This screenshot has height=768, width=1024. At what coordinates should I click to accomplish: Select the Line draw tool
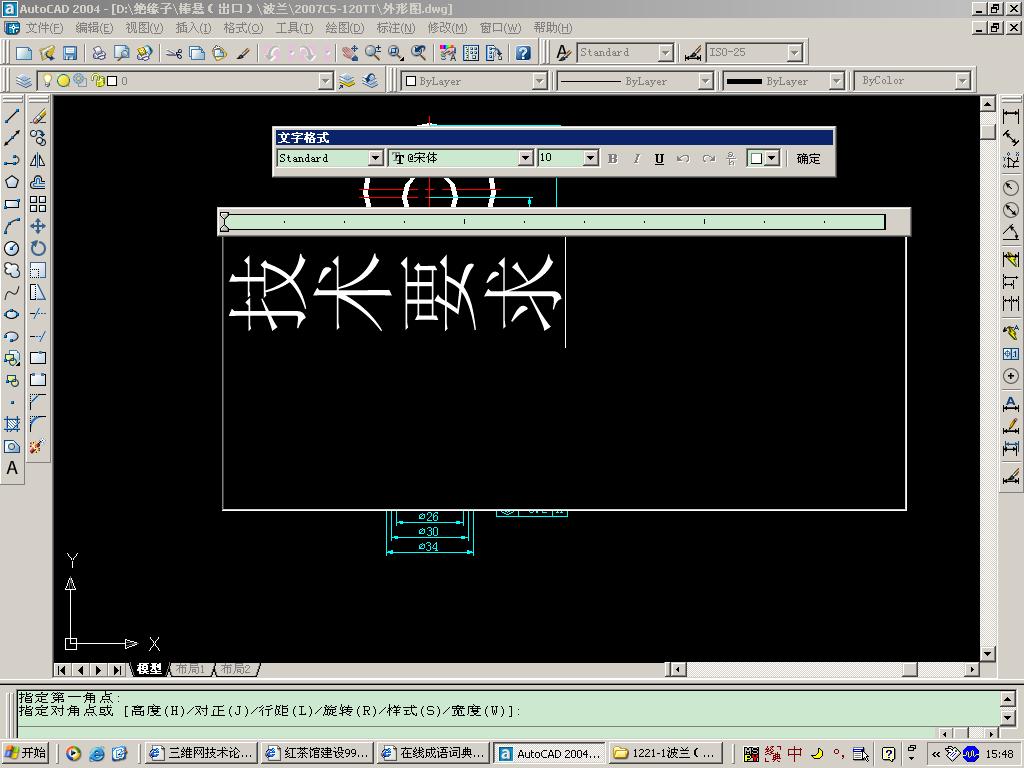pos(12,116)
